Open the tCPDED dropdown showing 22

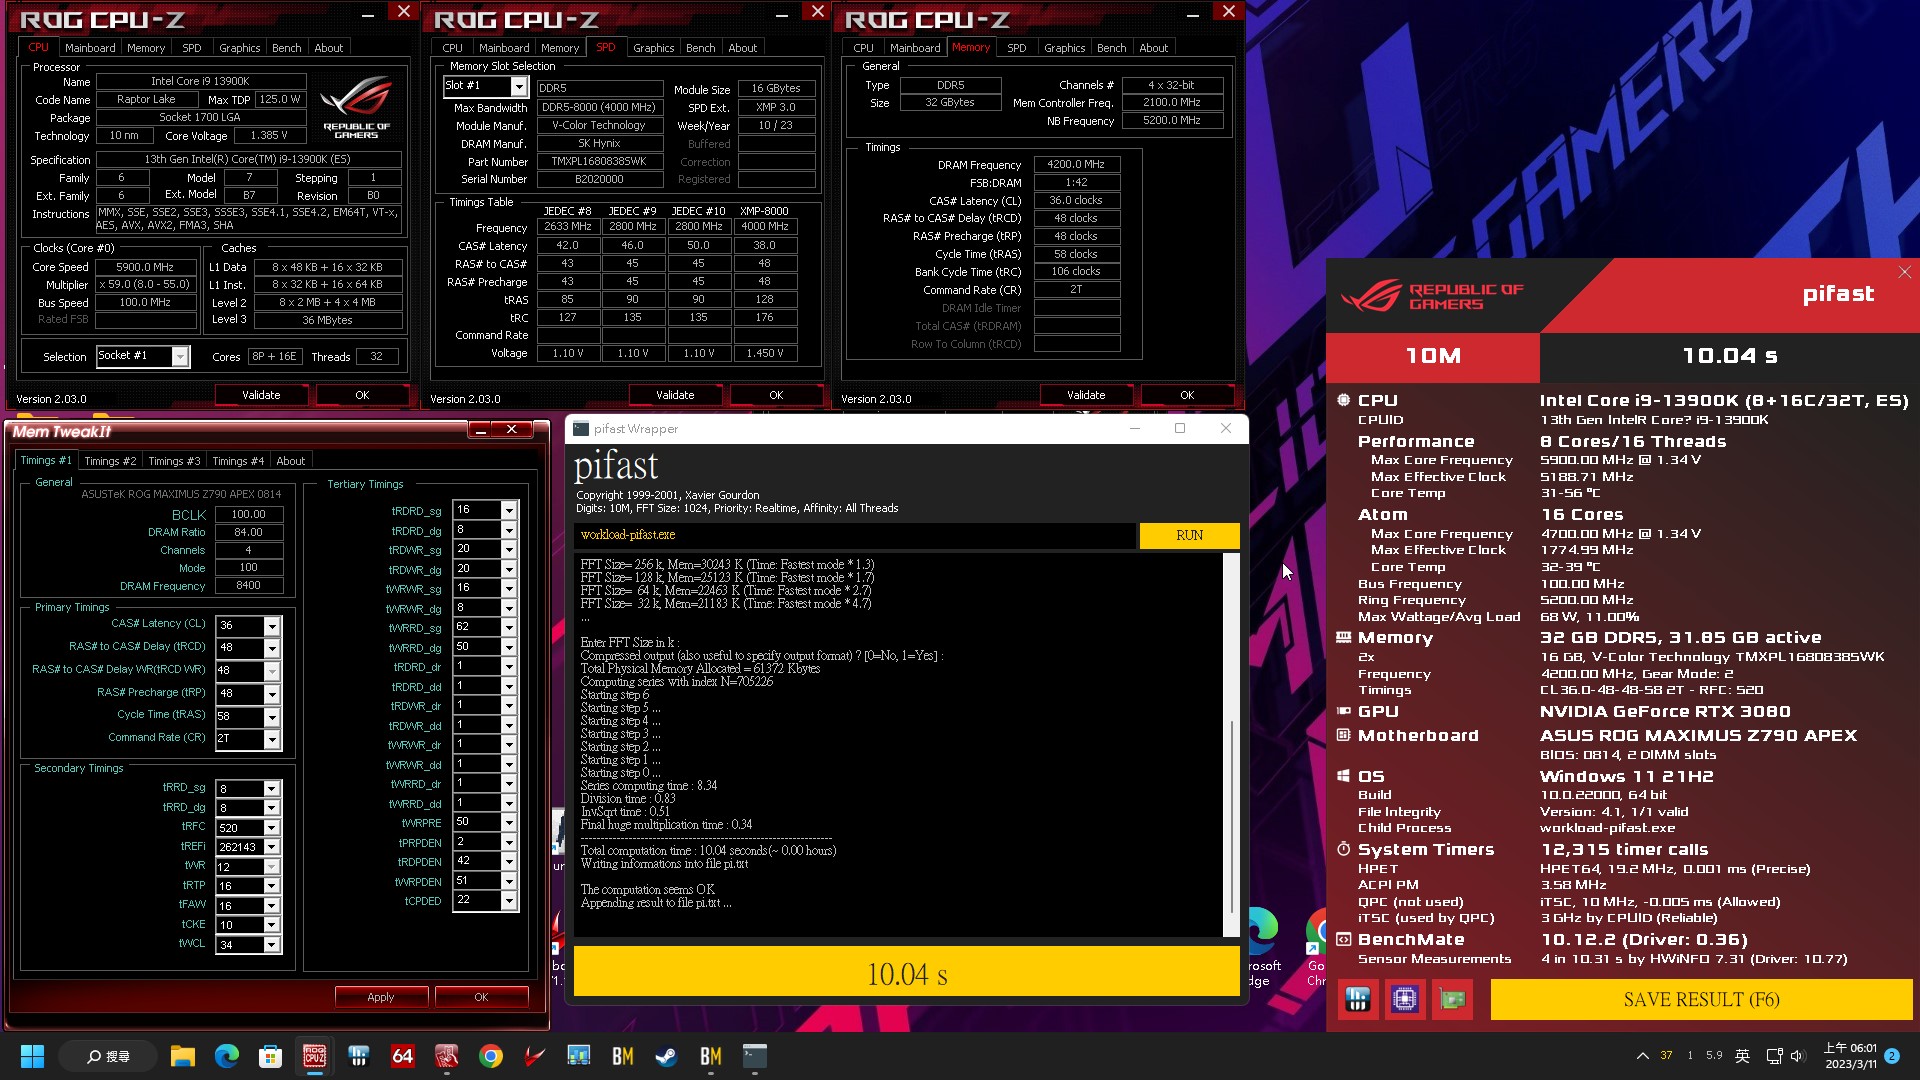tap(508, 900)
